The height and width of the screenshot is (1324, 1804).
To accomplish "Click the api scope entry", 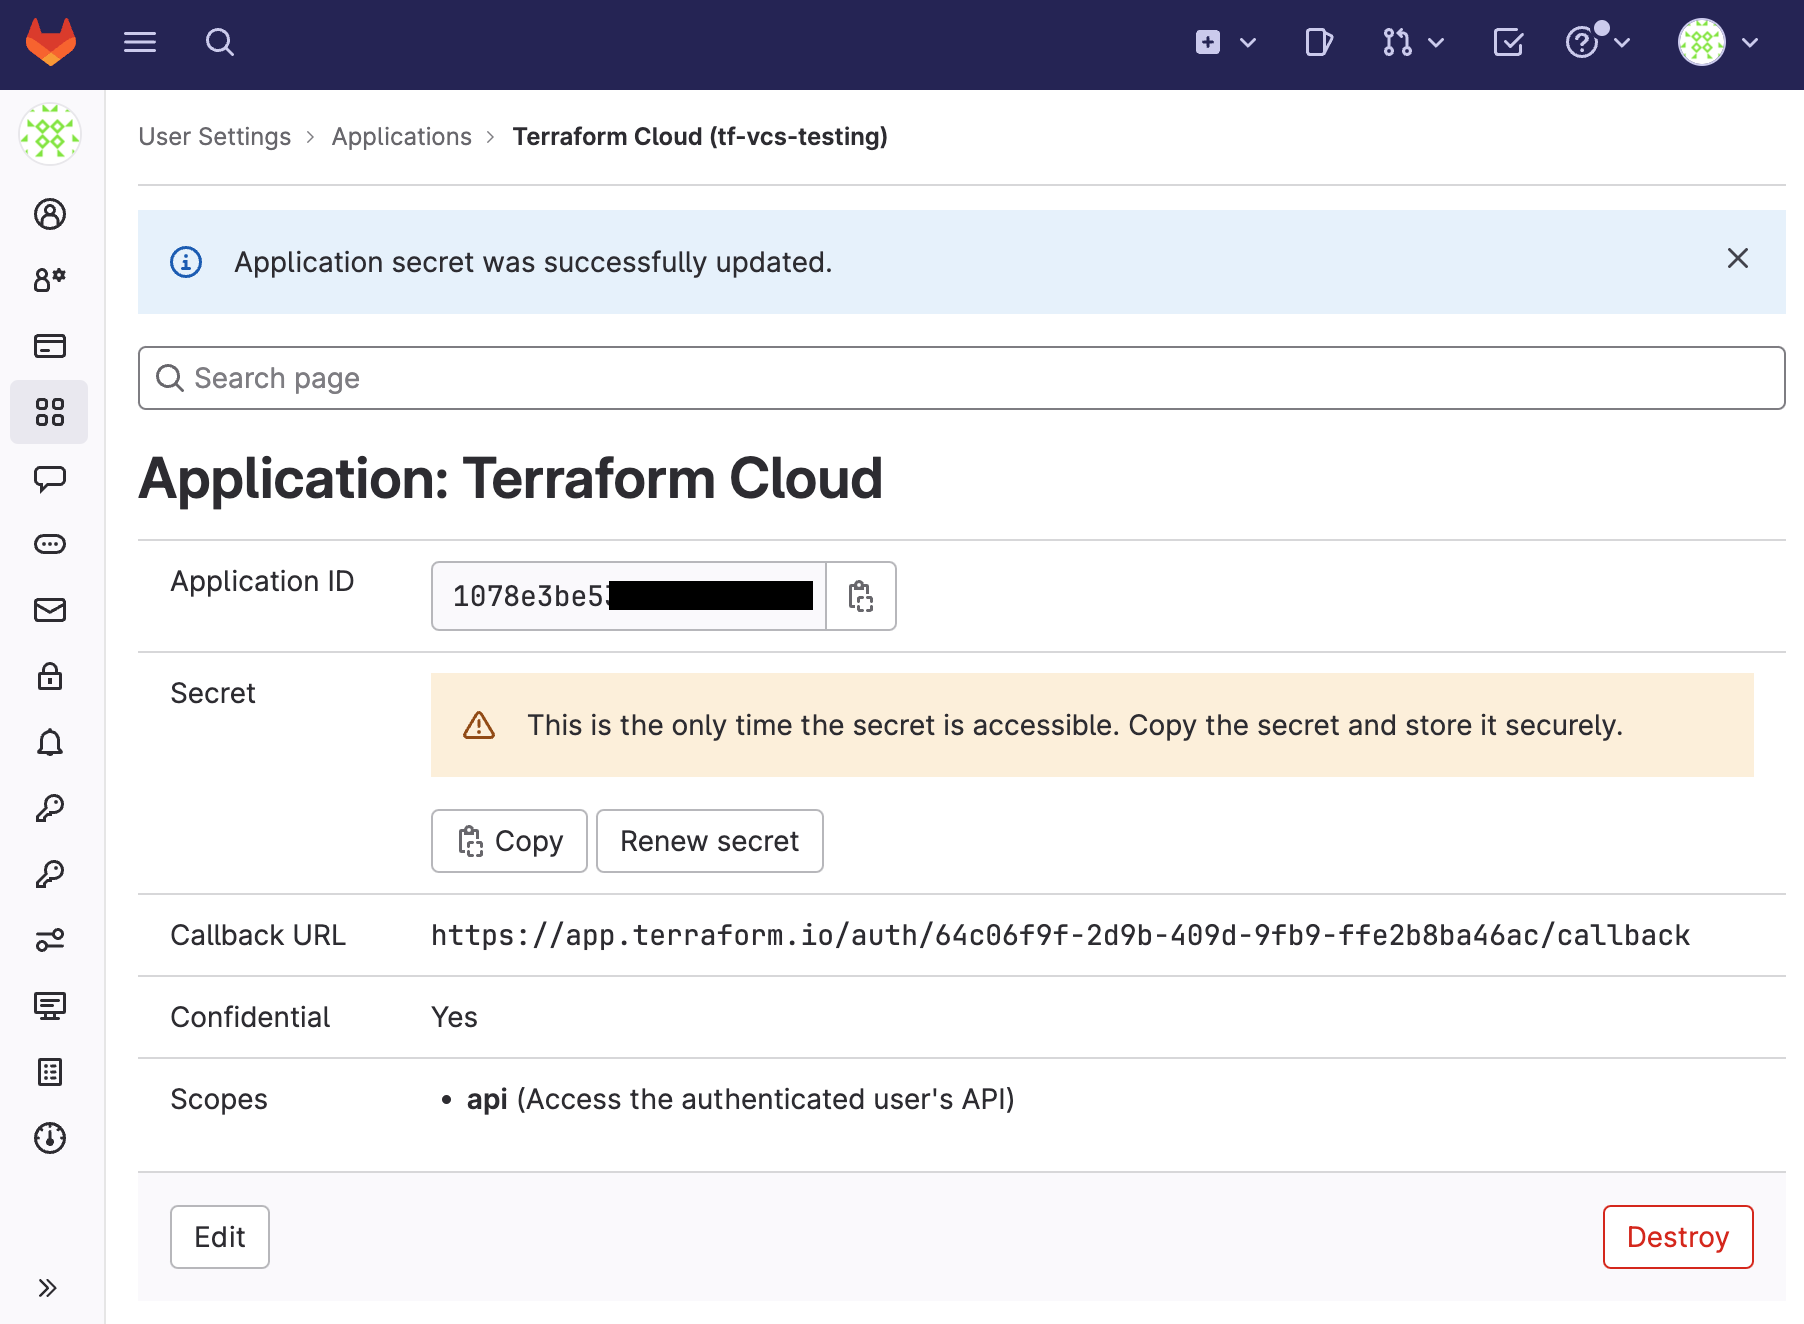I will (740, 1099).
